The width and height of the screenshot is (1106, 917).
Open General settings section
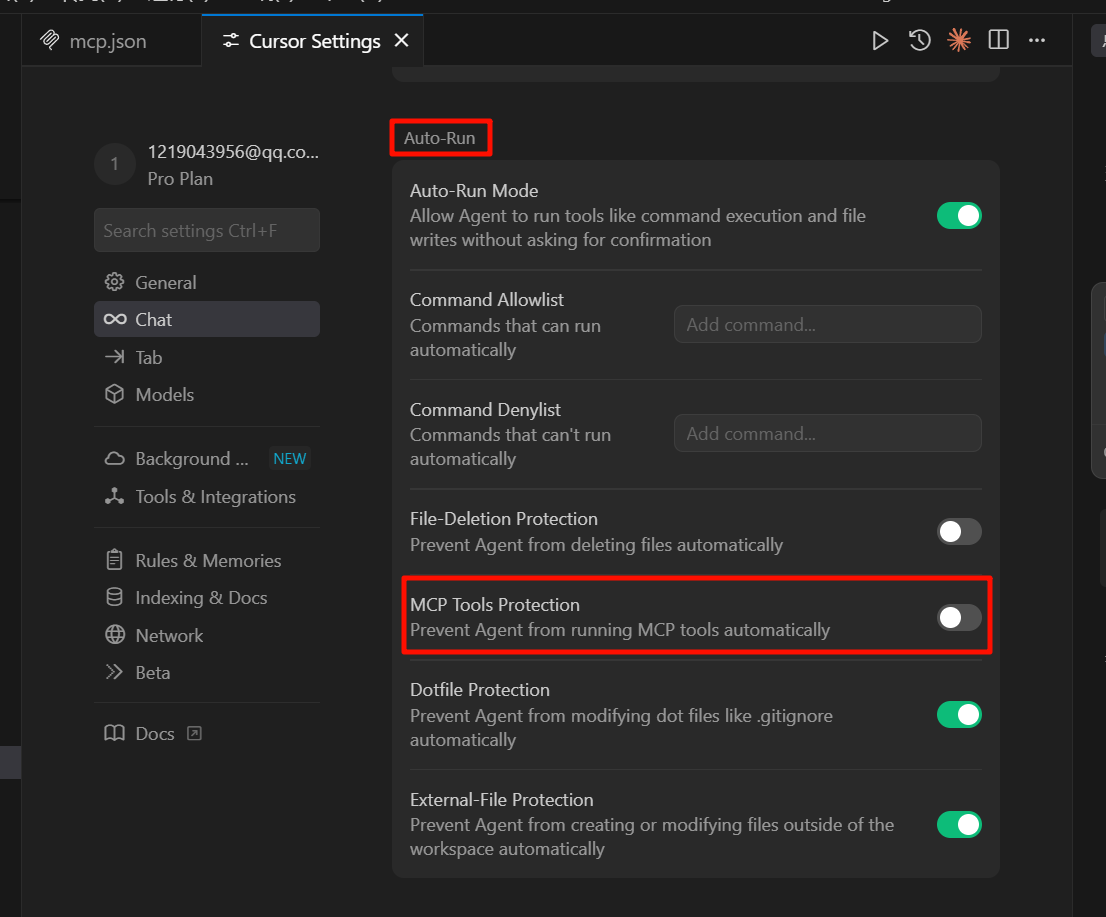[x=207, y=282]
